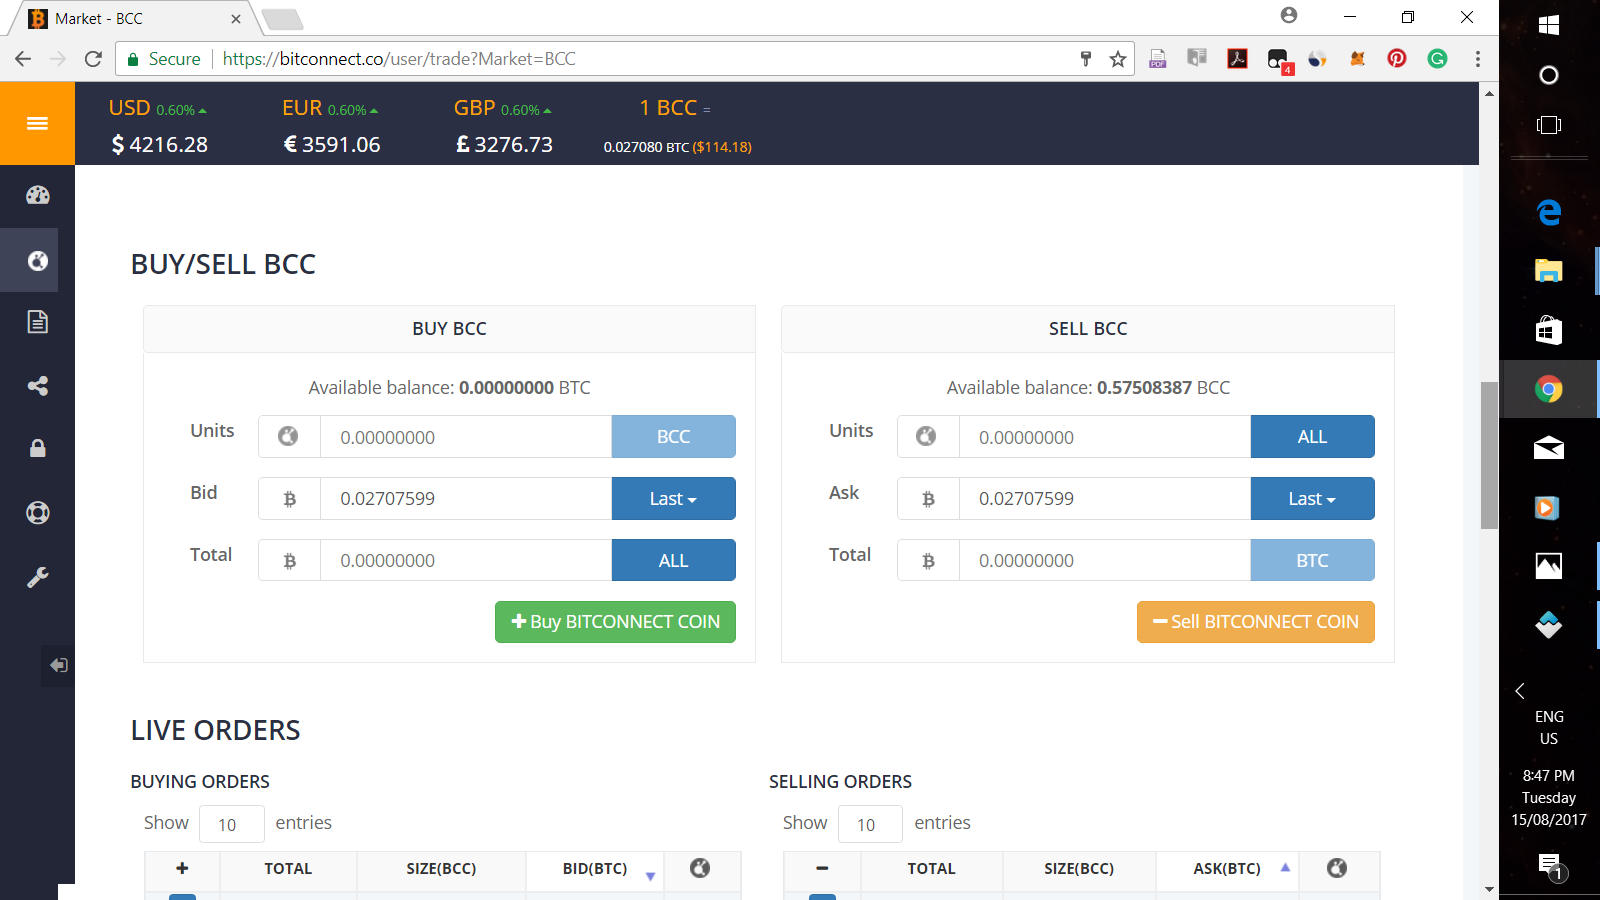Change Show entries count for Selling Orders
The width and height of the screenshot is (1600, 900).
point(871,824)
